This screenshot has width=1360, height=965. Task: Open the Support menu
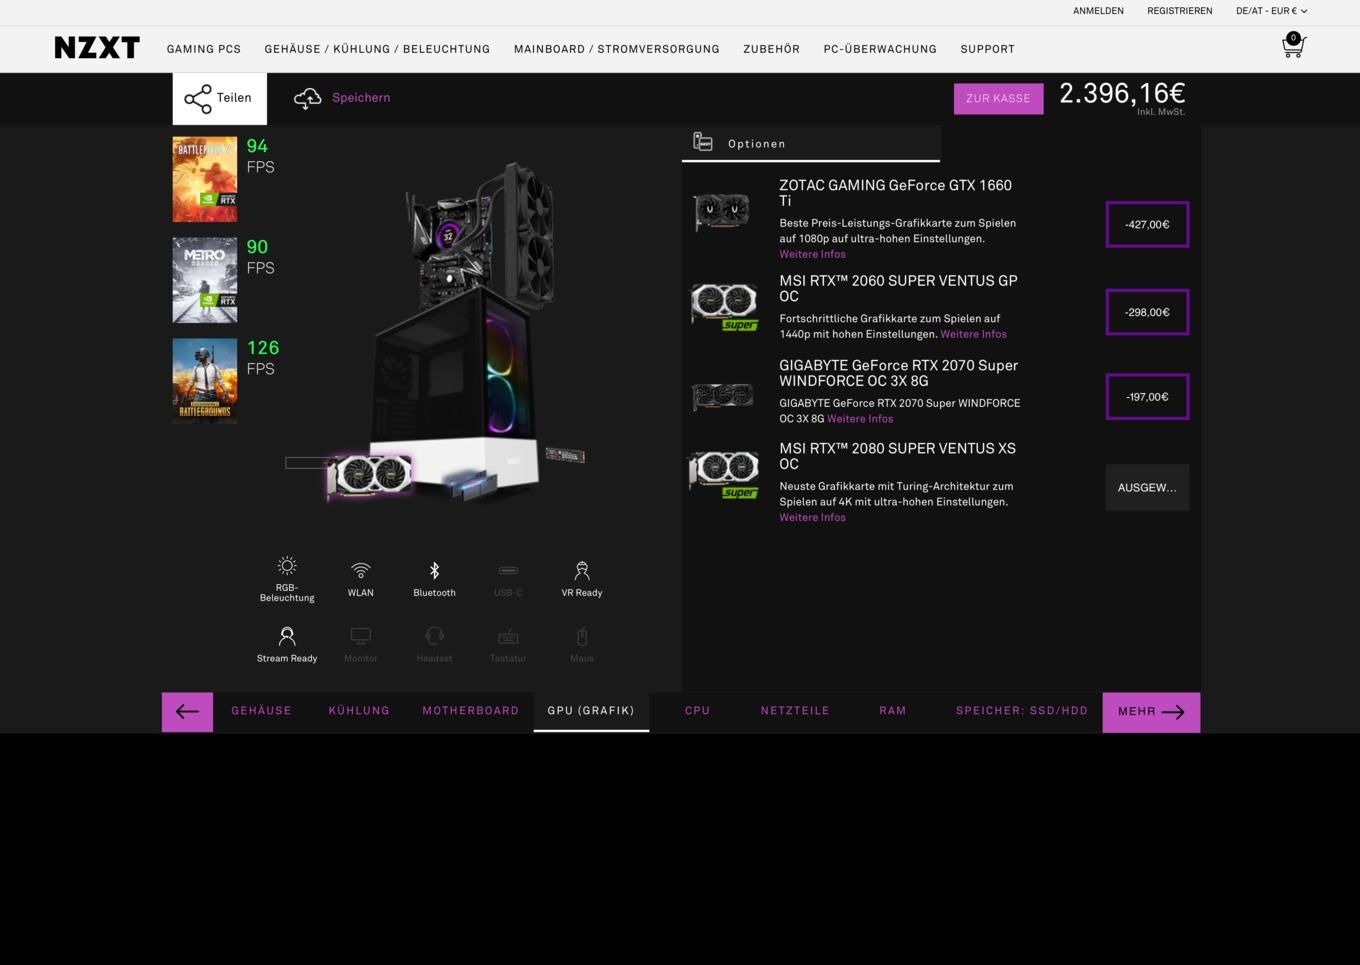tap(988, 49)
